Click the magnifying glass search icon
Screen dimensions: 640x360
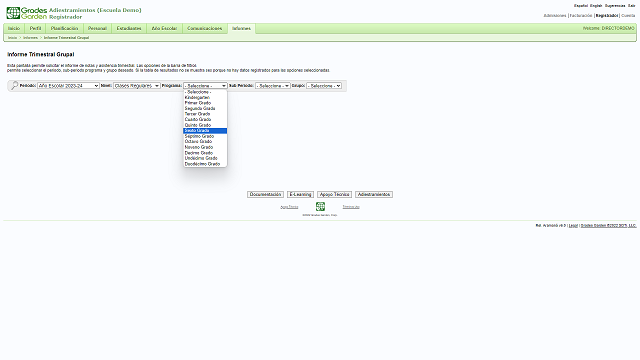pos(14,85)
